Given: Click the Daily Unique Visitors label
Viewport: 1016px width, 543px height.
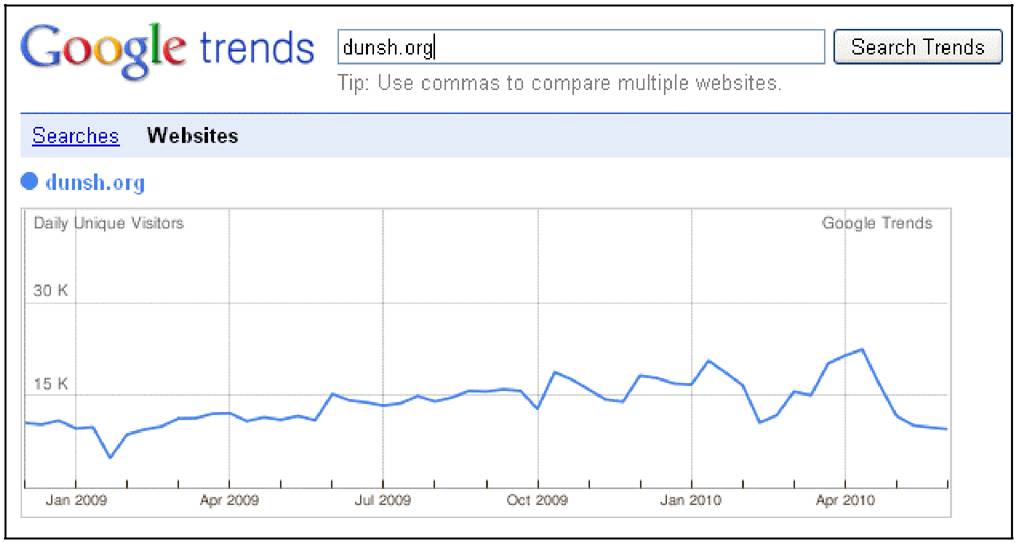Looking at the screenshot, I should 109,224.
